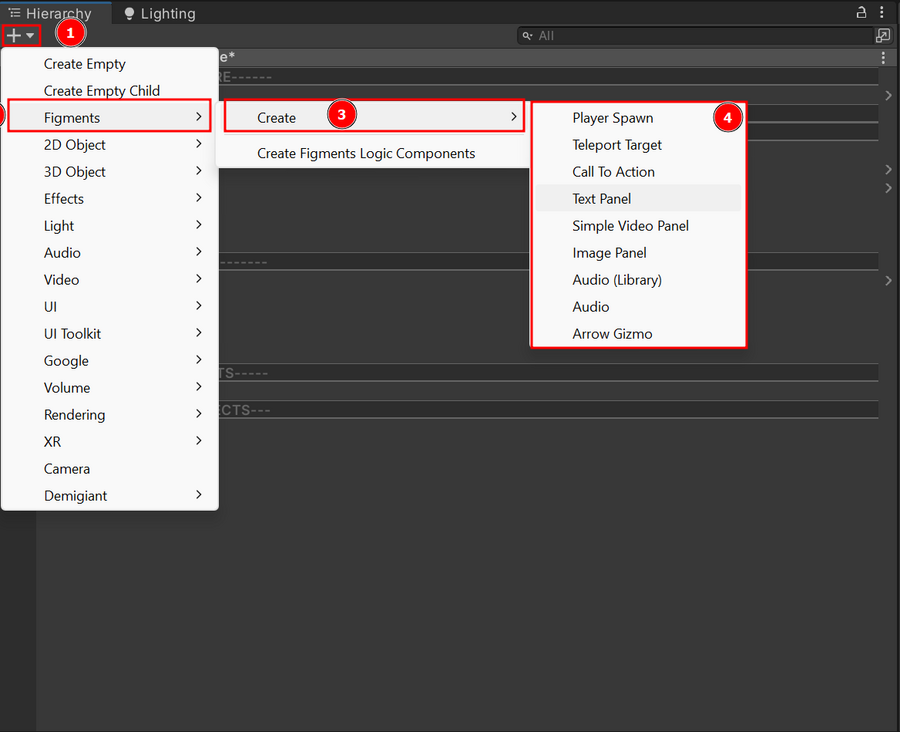
Task: Select Image Panel
Action: click(x=638, y=253)
